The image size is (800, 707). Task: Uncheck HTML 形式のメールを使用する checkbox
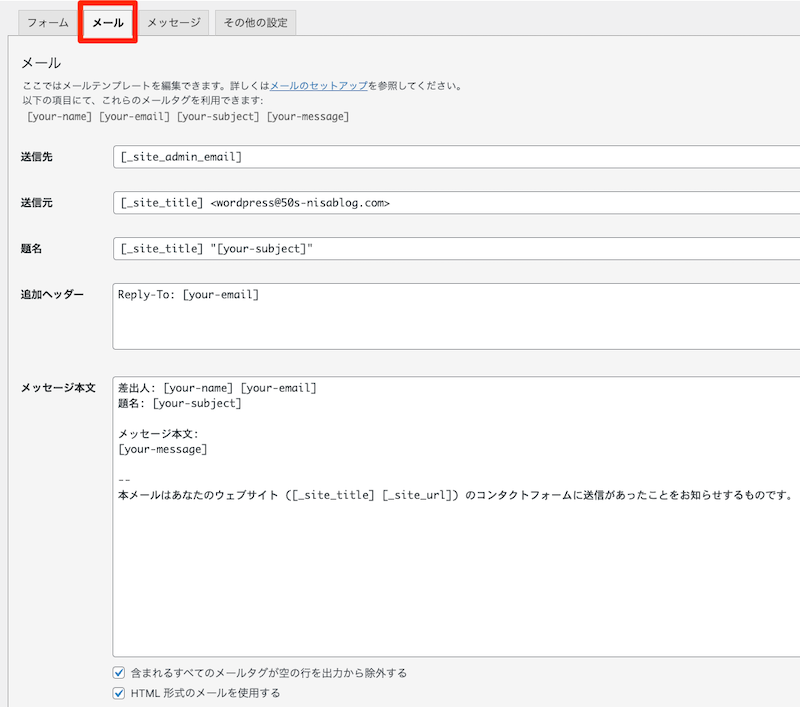[119, 692]
